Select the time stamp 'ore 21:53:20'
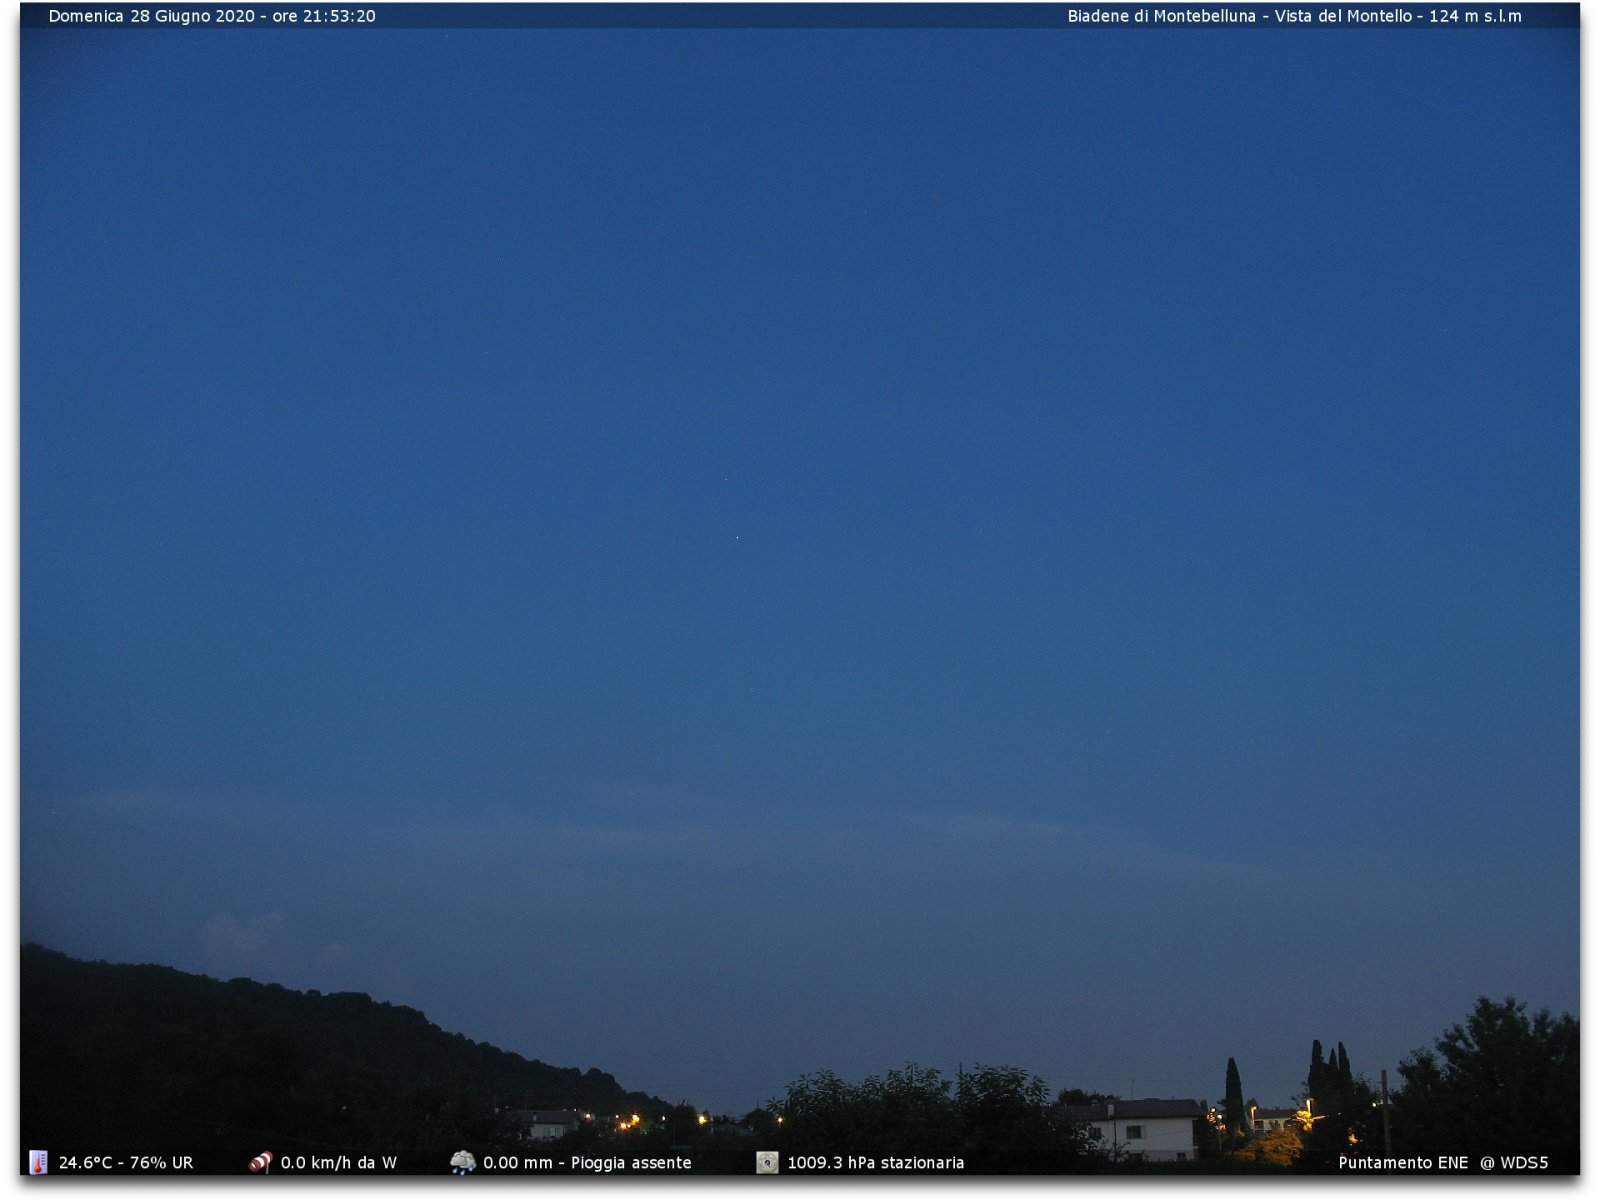Viewport: 1600px width, 1200px height. coord(324,16)
